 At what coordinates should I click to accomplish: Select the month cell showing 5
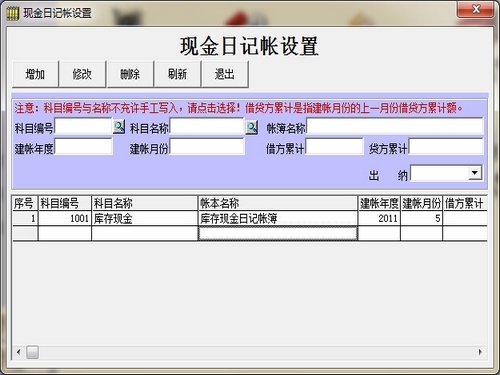tap(422, 219)
